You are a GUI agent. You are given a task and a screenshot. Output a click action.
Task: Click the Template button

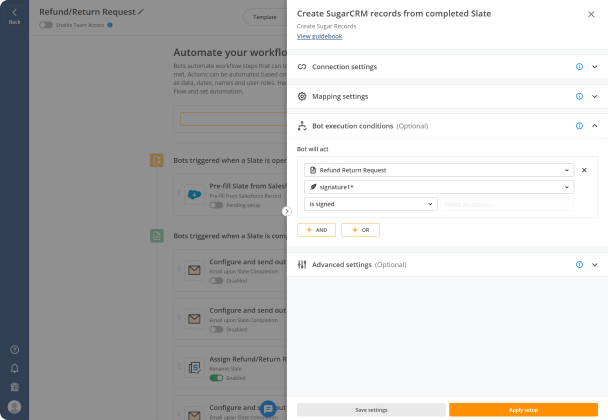[265, 17]
